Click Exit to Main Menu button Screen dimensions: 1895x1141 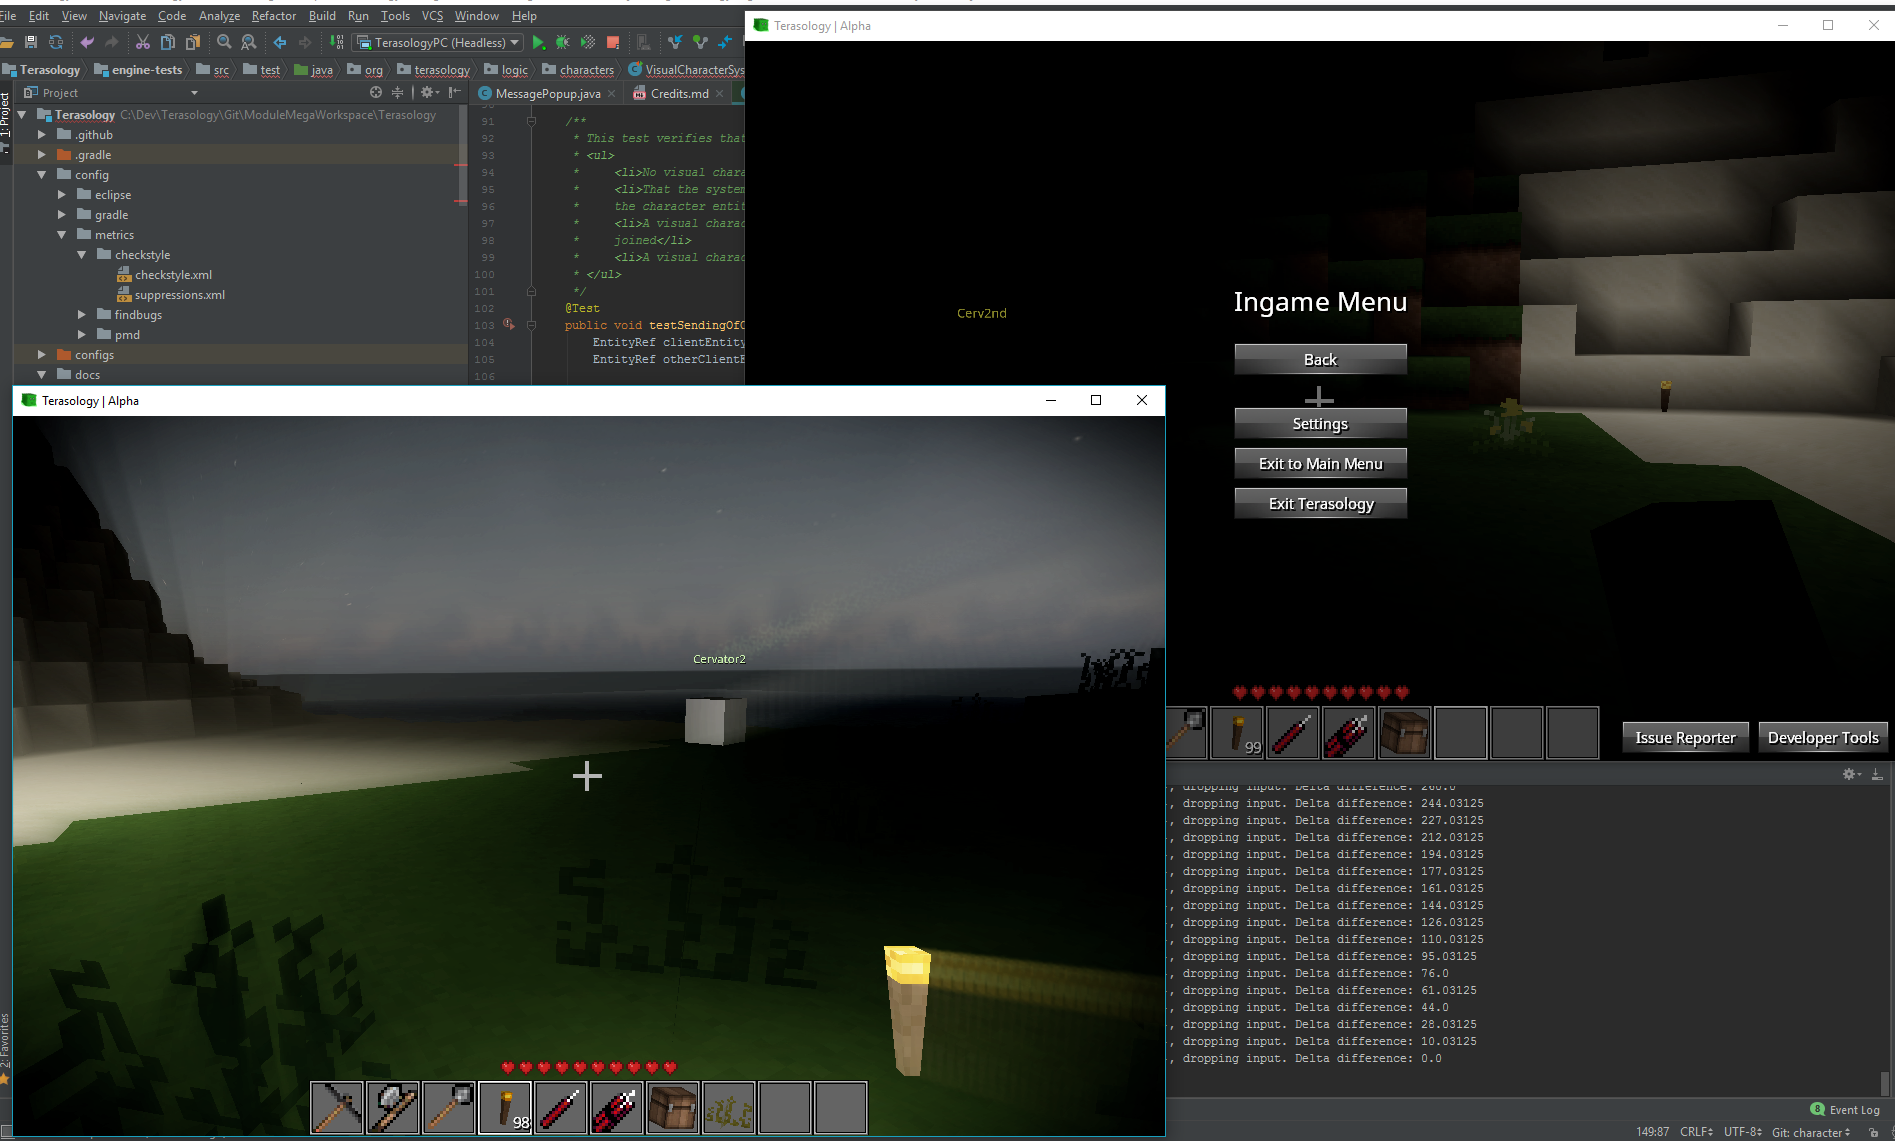point(1320,464)
